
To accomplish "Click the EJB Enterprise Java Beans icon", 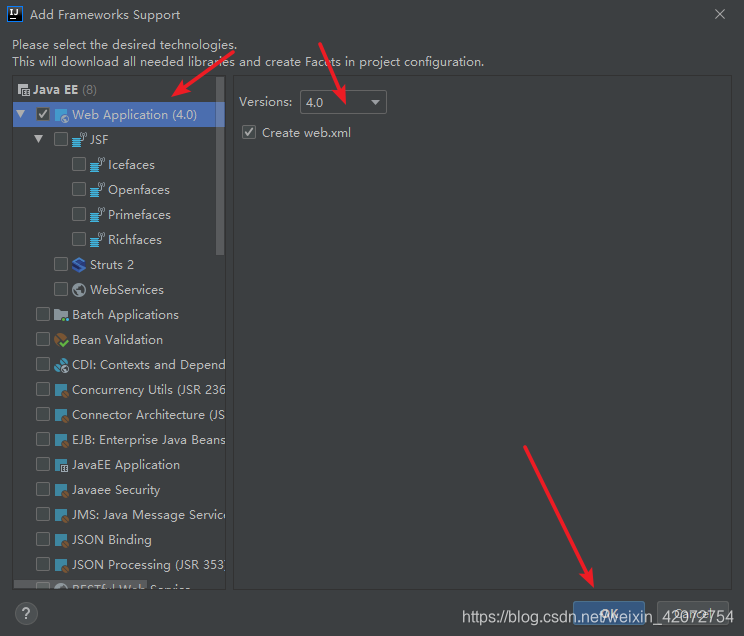I will point(62,440).
